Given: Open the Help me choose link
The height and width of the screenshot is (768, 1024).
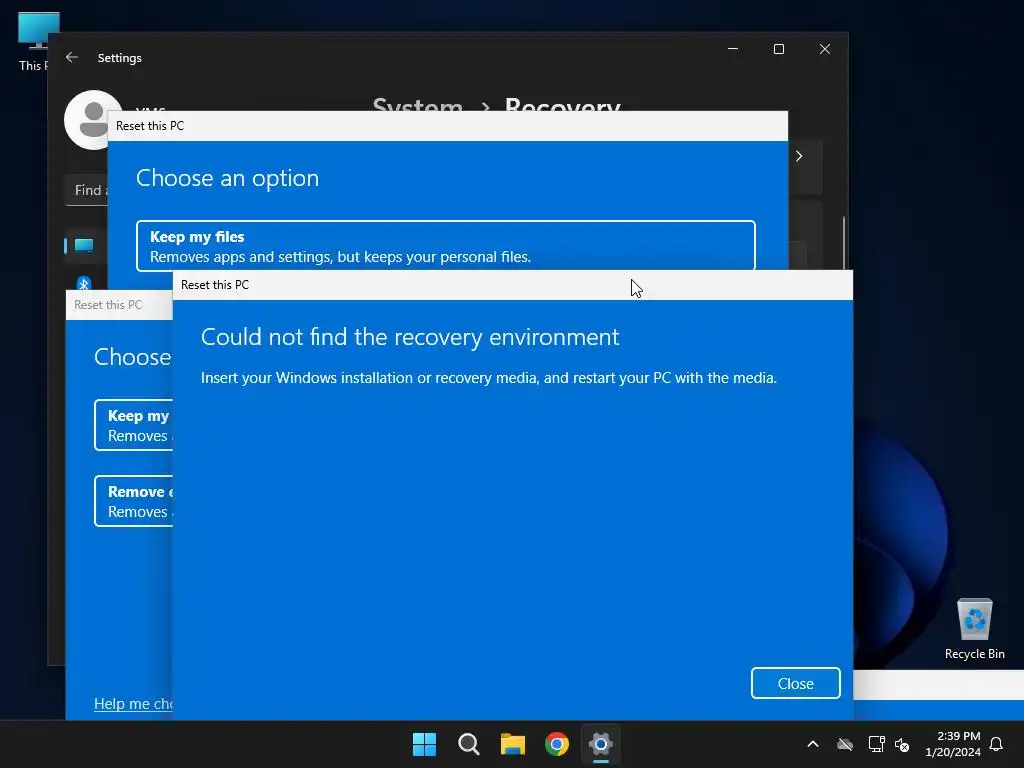Looking at the screenshot, I should [x=133, y=703].
